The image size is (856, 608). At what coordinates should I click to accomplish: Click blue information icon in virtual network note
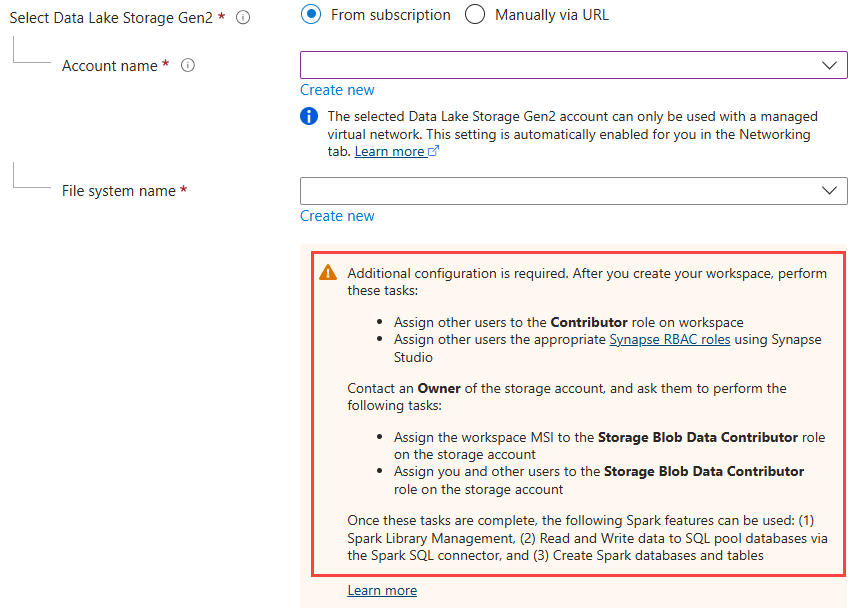coord(310,117)
